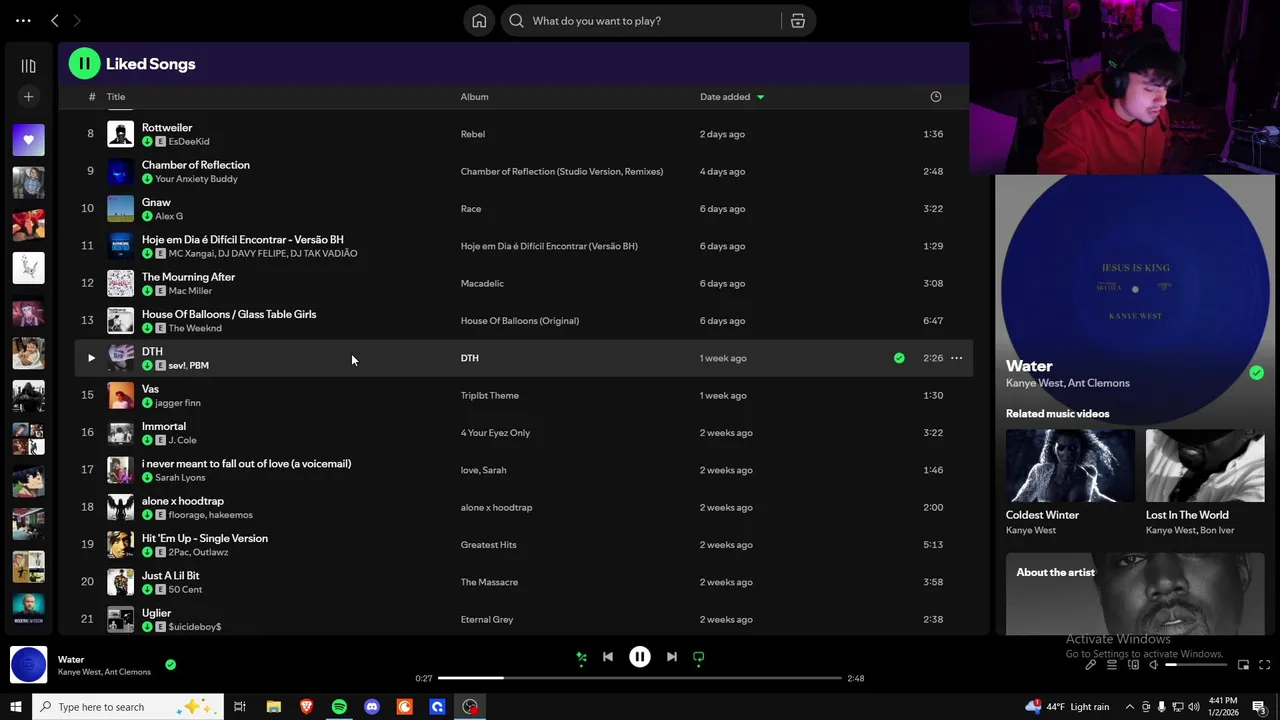Open Spotify from the Windows taskbar

[339, 707]
